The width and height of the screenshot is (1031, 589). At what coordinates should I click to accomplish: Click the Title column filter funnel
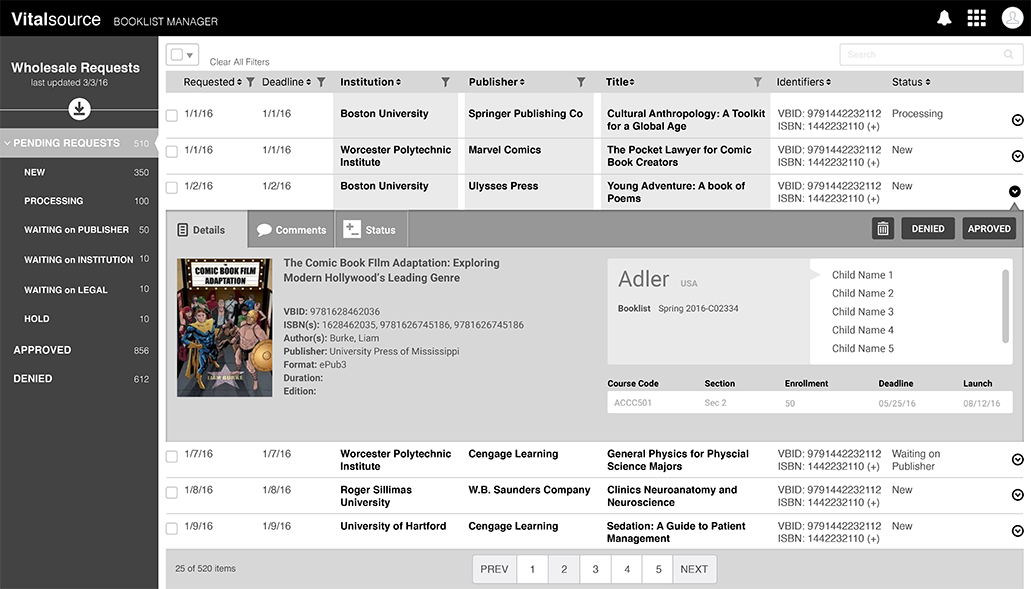click(757, 82)
